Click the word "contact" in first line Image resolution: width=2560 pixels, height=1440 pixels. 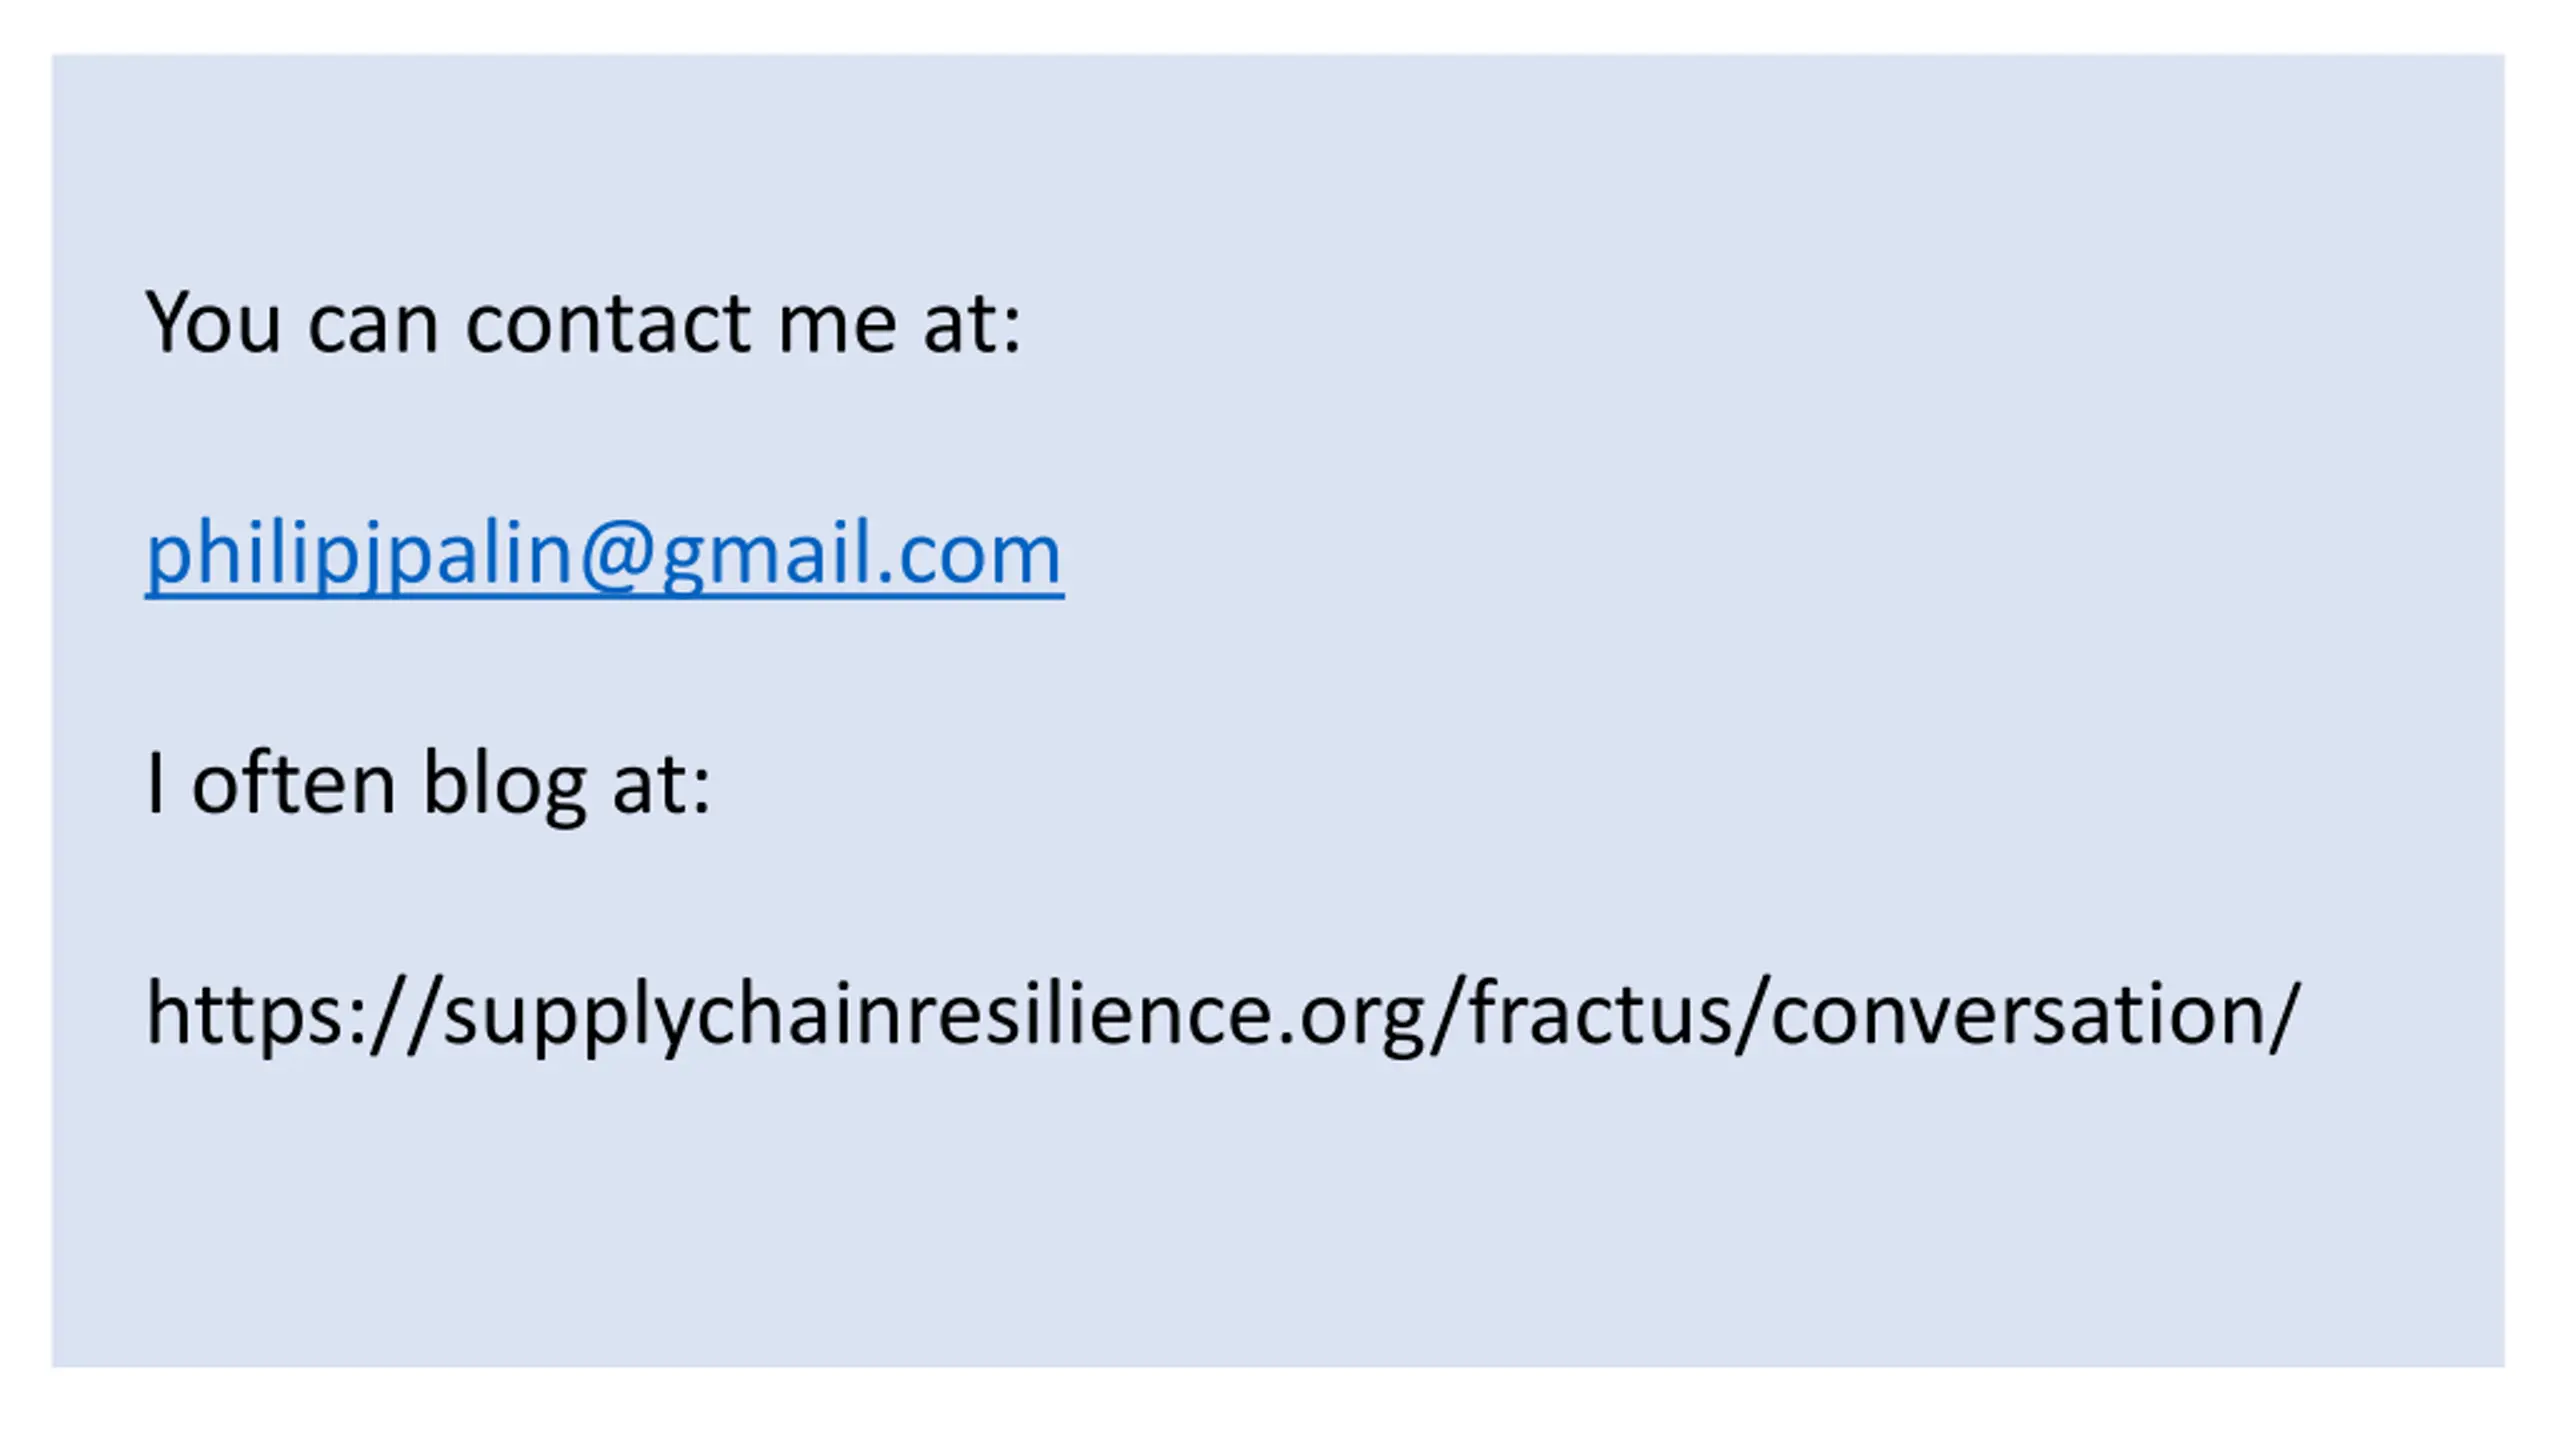coord(608,324)
